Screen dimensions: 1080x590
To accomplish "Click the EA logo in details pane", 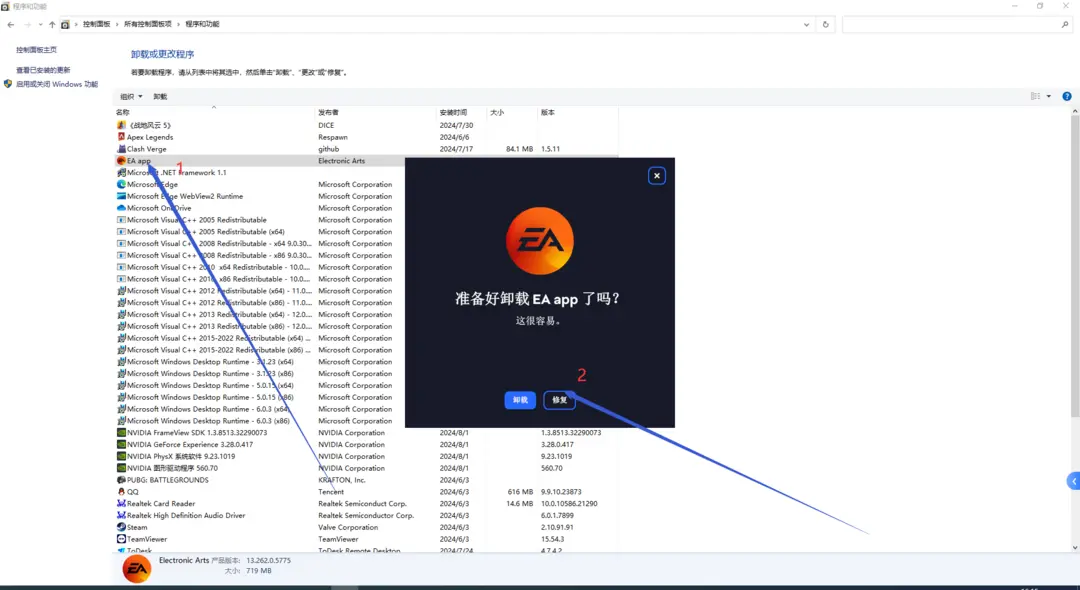I will point(136,569).
